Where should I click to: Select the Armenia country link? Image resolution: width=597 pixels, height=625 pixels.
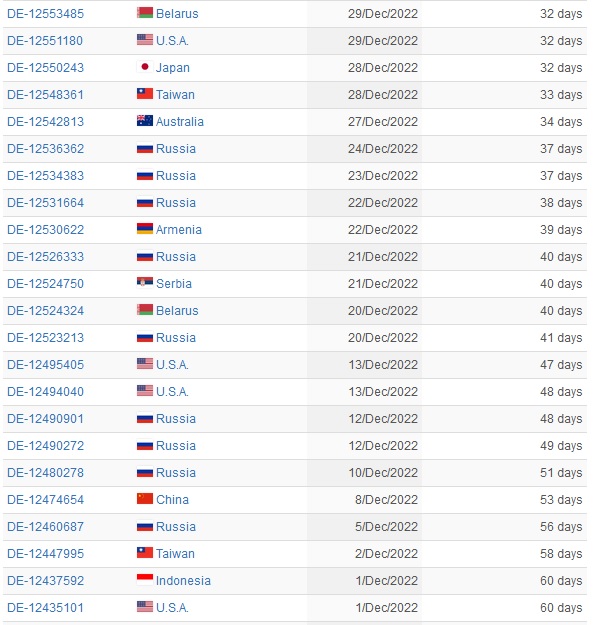179,230
